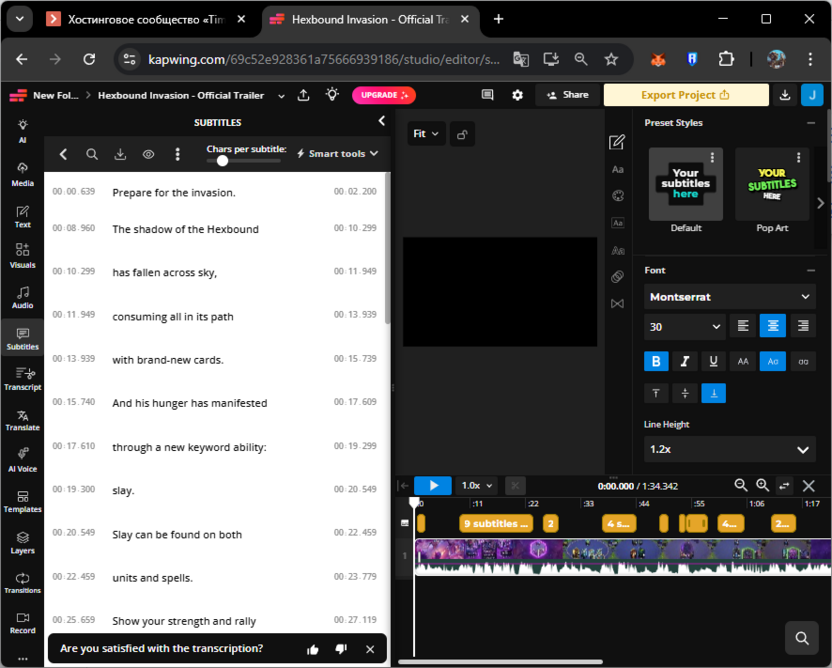Open the Templates tab in sidebar
The height and width of the screenshot is (668, 832).
point(22,501)
